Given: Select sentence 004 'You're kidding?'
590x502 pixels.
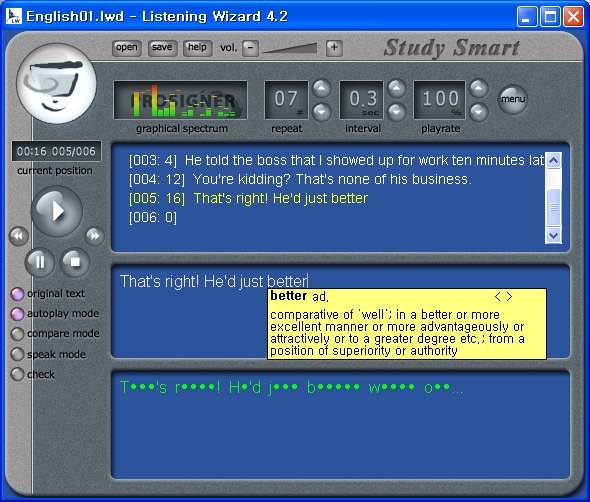Looking at the screenshot, I should [x=300, y=179].
